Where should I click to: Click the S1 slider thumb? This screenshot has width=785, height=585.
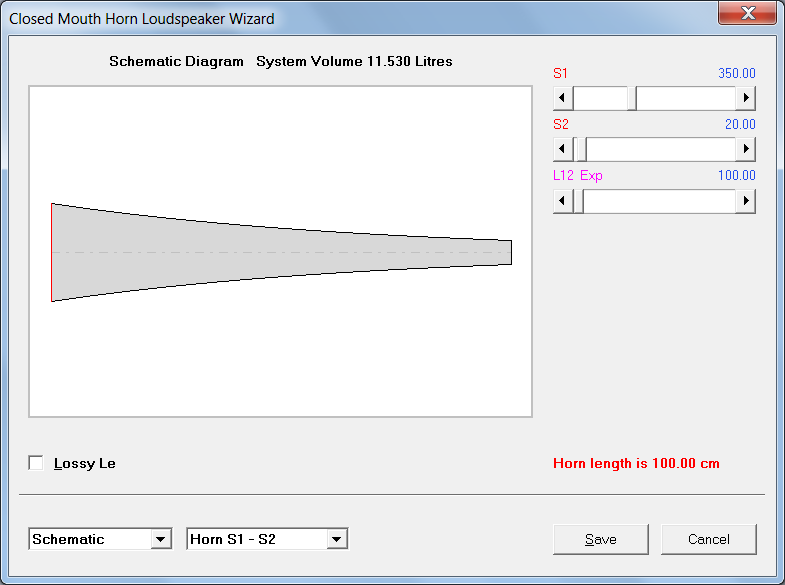click(632, 98)
